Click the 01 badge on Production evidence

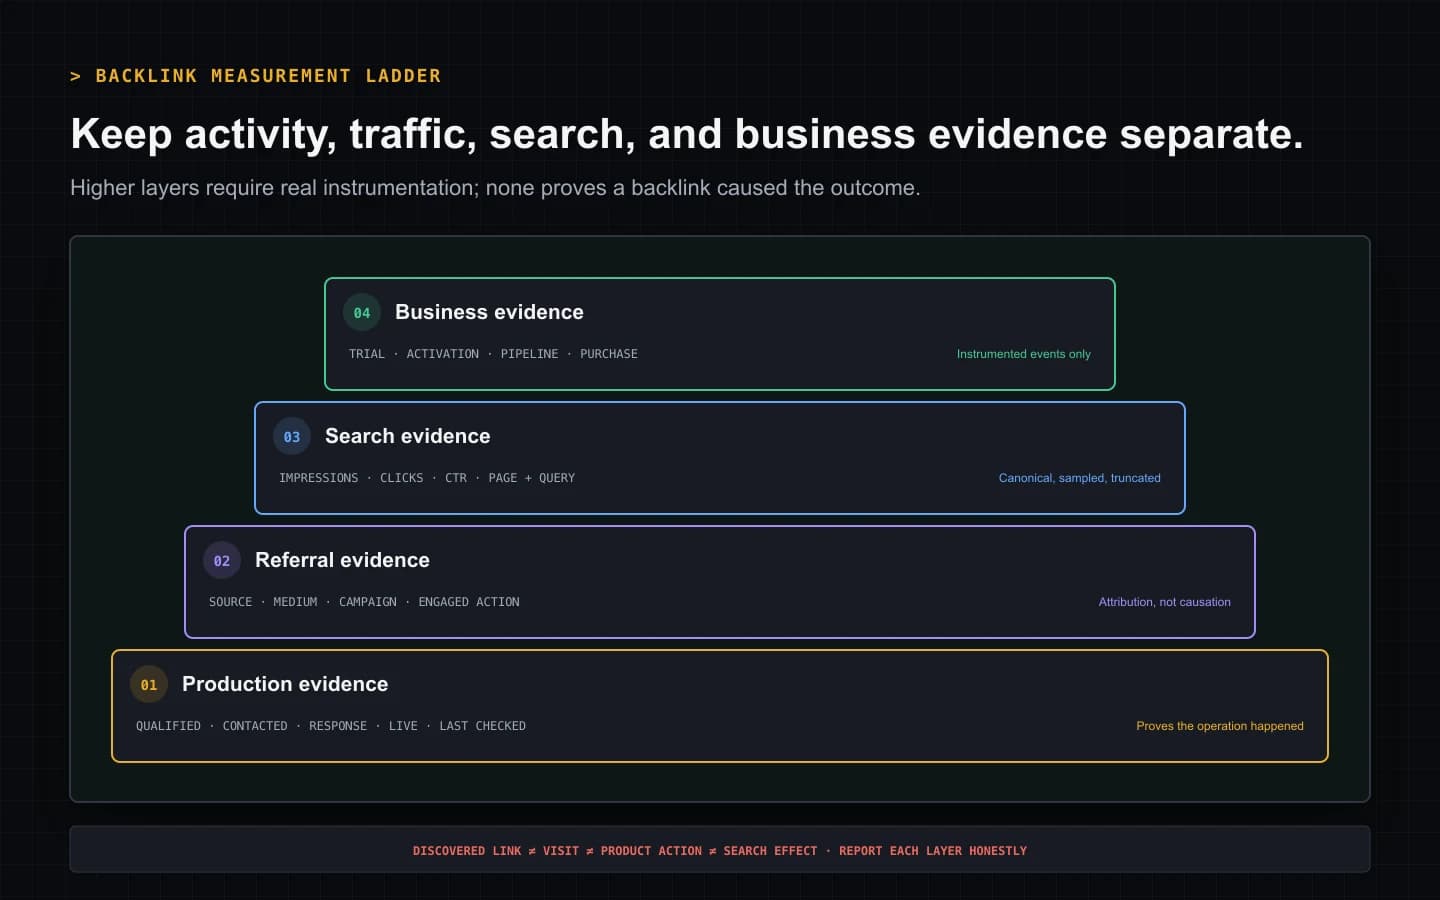(x=149, y=685)
